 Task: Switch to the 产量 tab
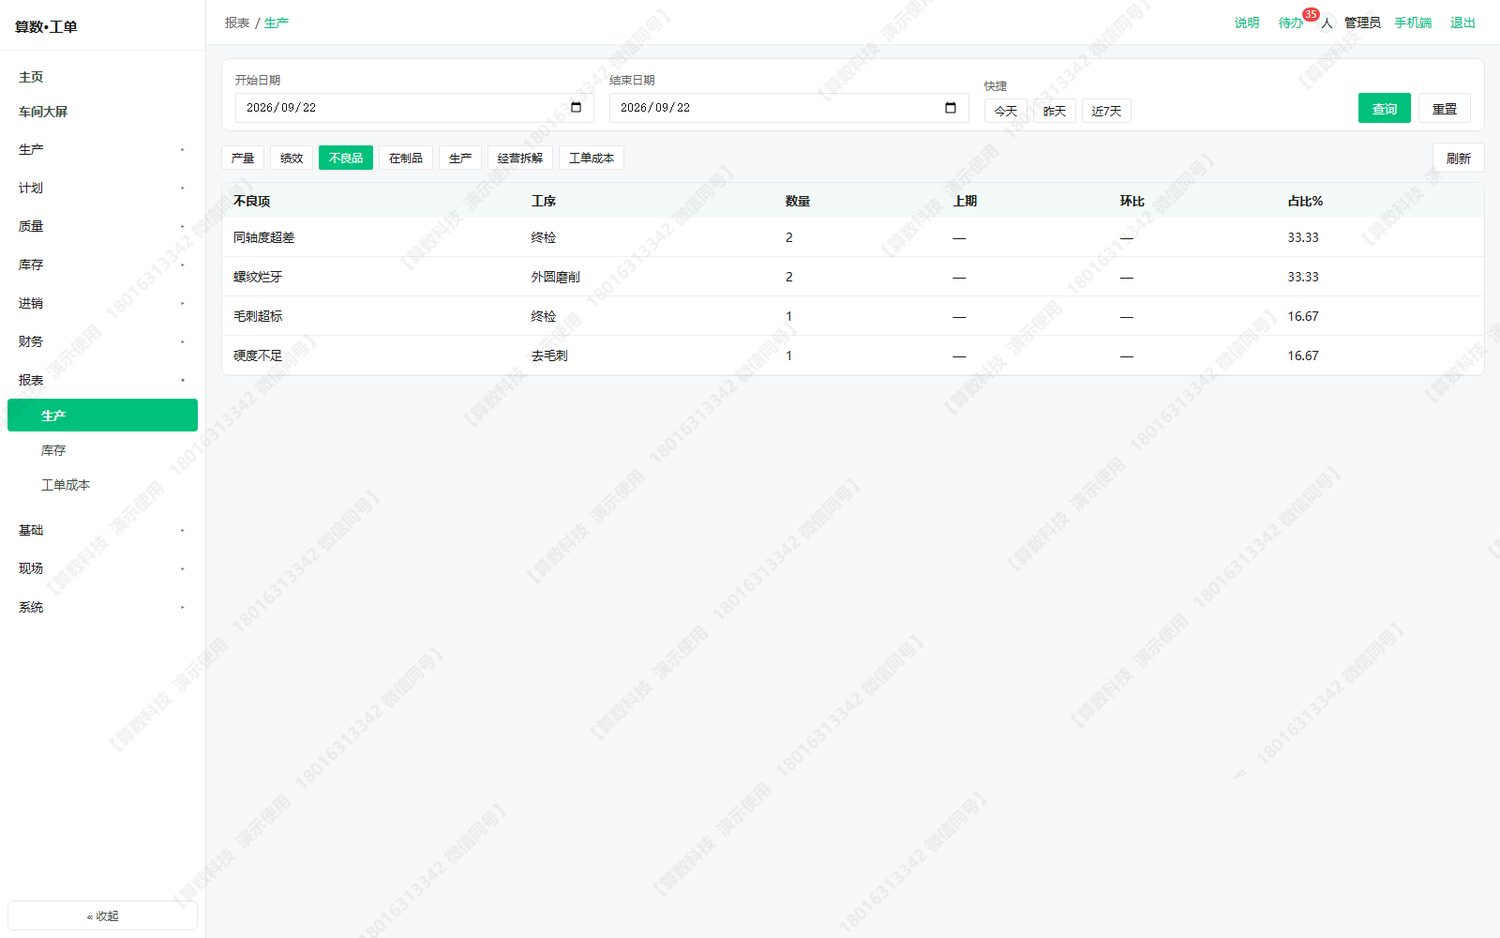tap(243, 158)
